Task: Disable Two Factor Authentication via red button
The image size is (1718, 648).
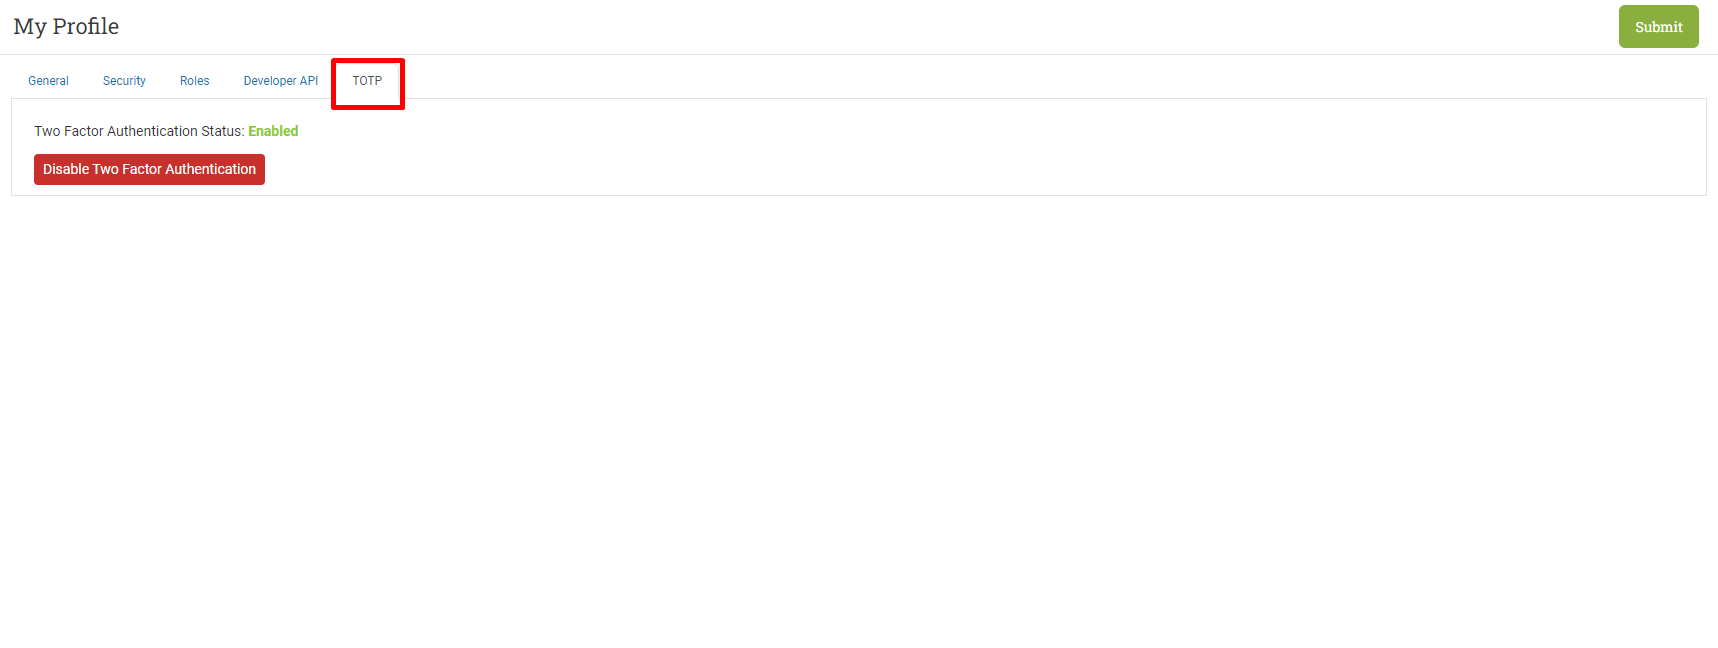Action: point(149,169)
